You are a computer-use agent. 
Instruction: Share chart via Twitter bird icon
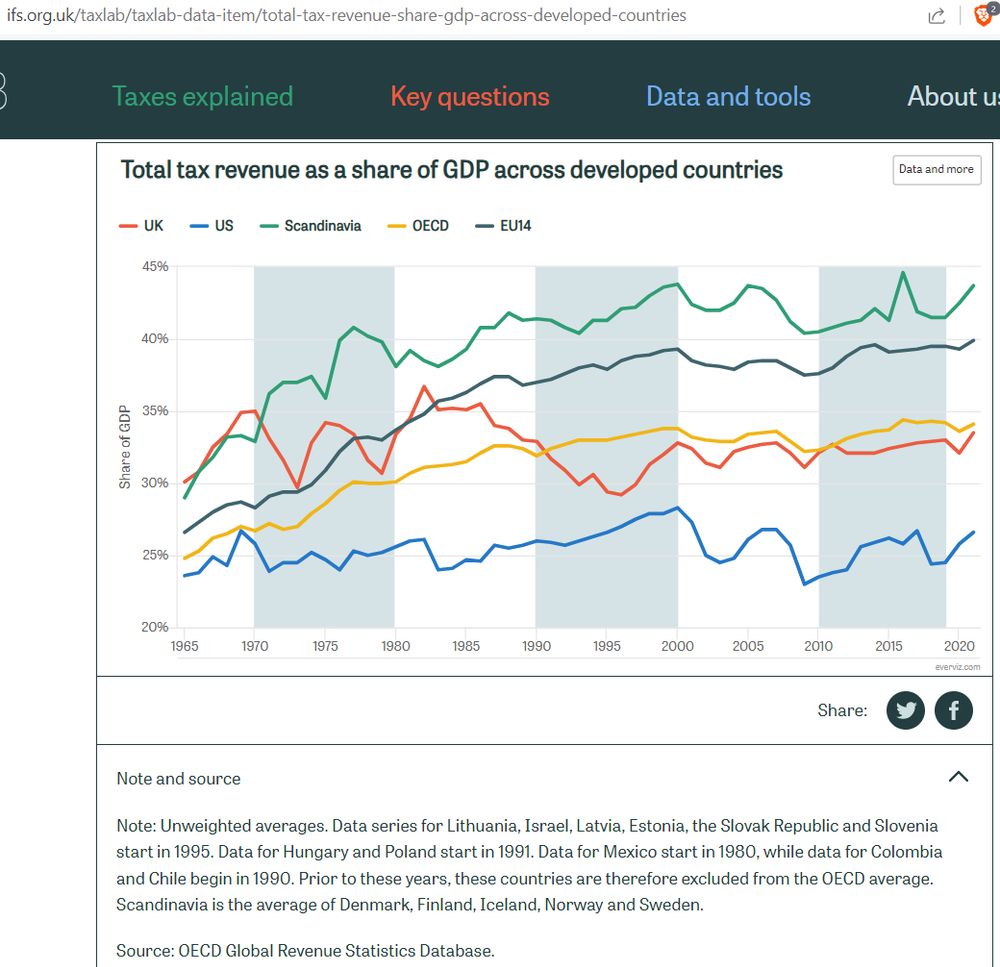point(905,710)
